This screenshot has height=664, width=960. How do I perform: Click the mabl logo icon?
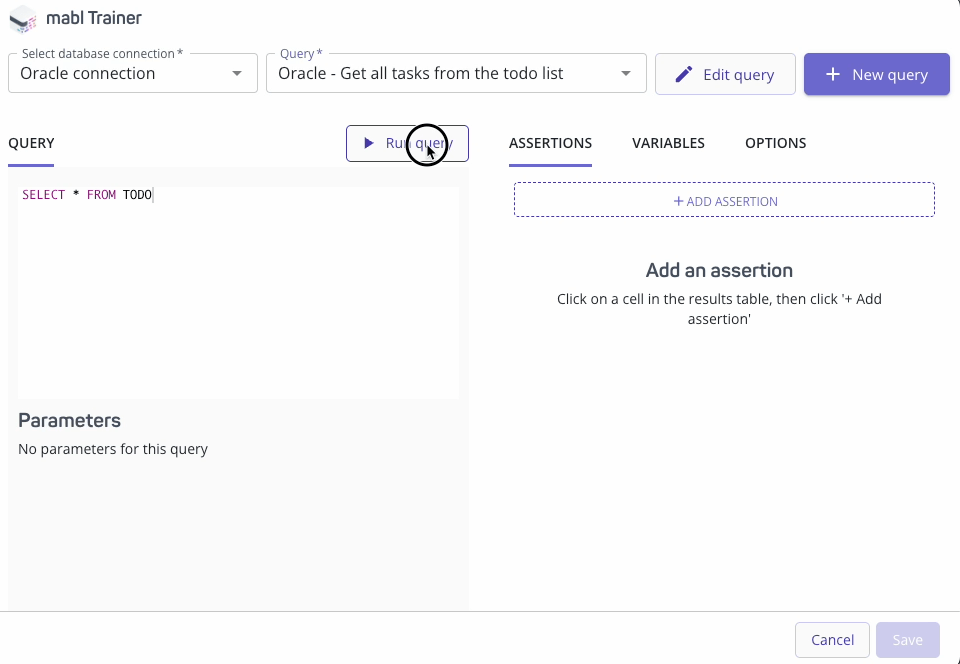(22, 18)
